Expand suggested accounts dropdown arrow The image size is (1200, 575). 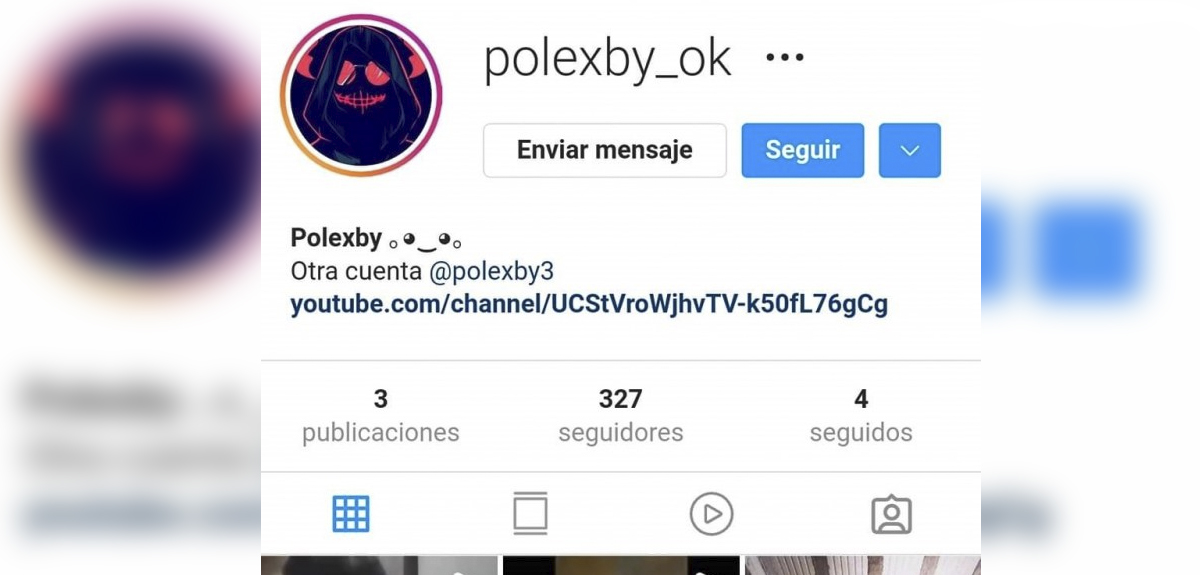pos(910,150)
